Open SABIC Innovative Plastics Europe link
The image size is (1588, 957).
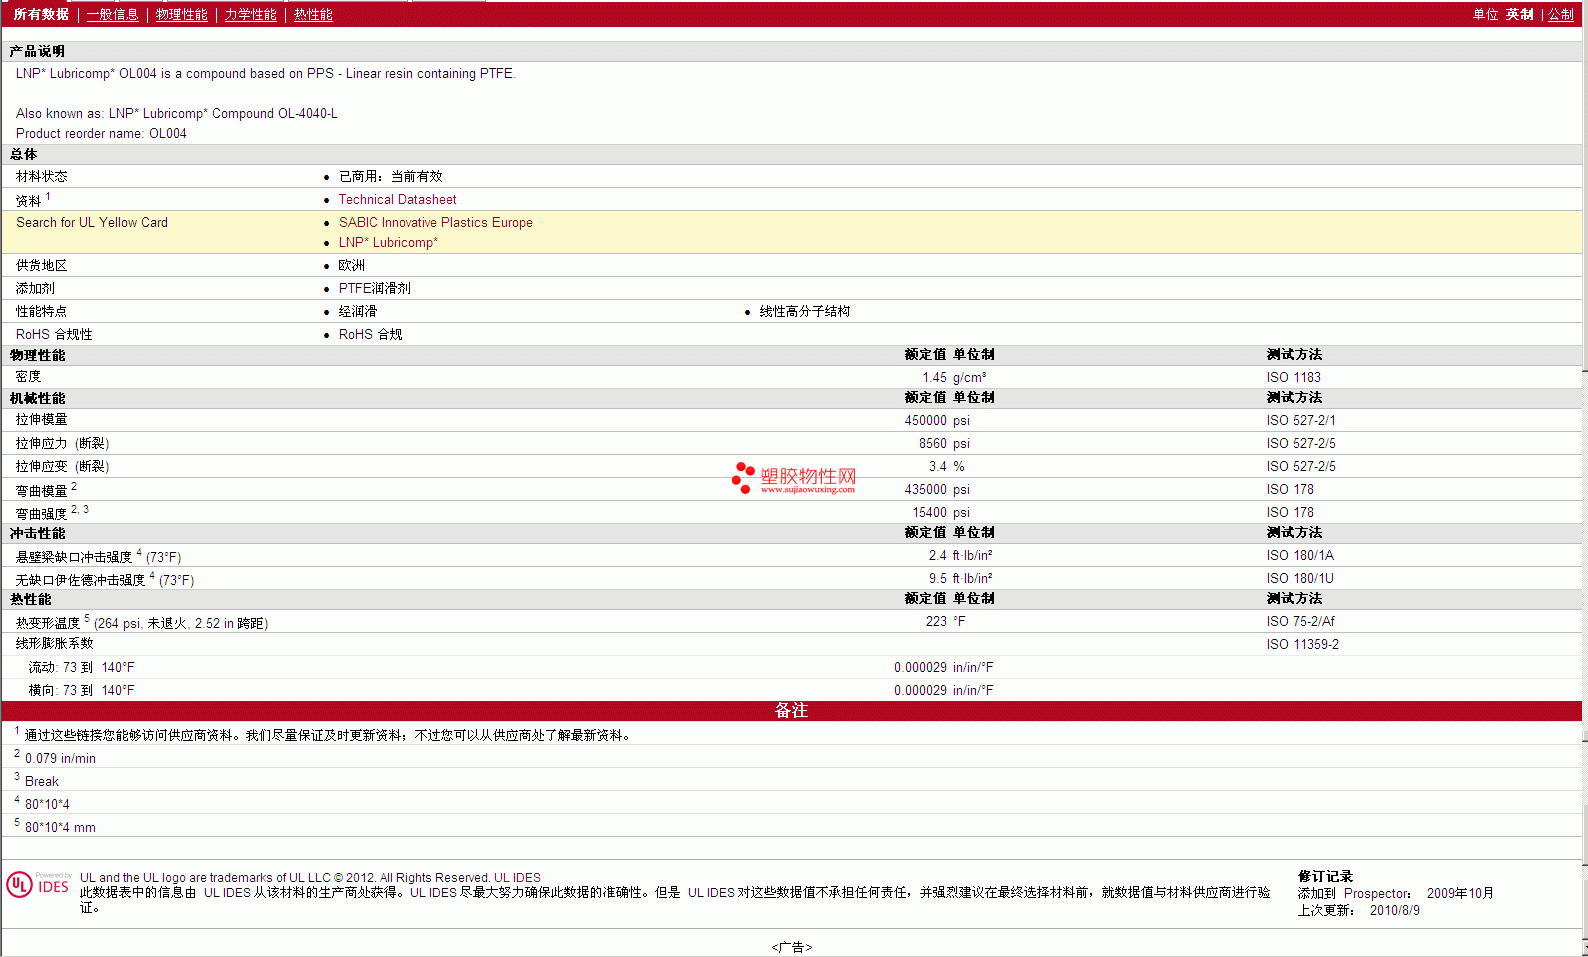(435, 222)
